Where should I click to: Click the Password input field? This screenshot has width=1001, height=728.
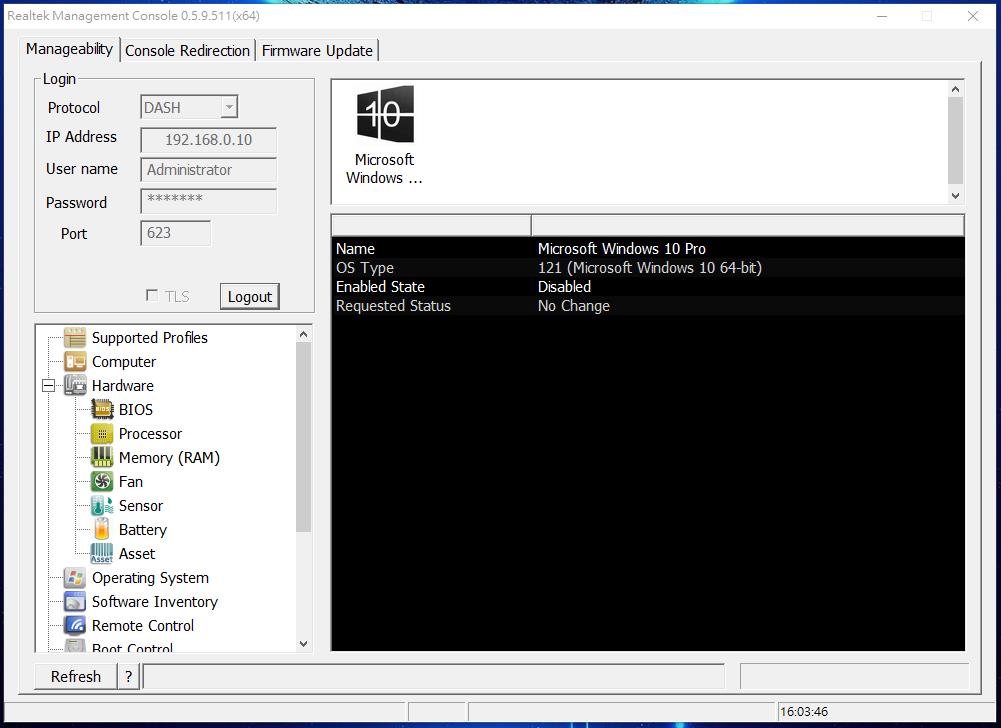point(209,201)
